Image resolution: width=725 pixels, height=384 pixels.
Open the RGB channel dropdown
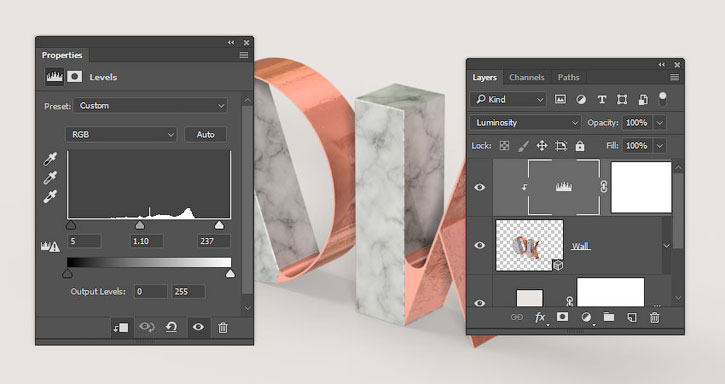point(121,135)
